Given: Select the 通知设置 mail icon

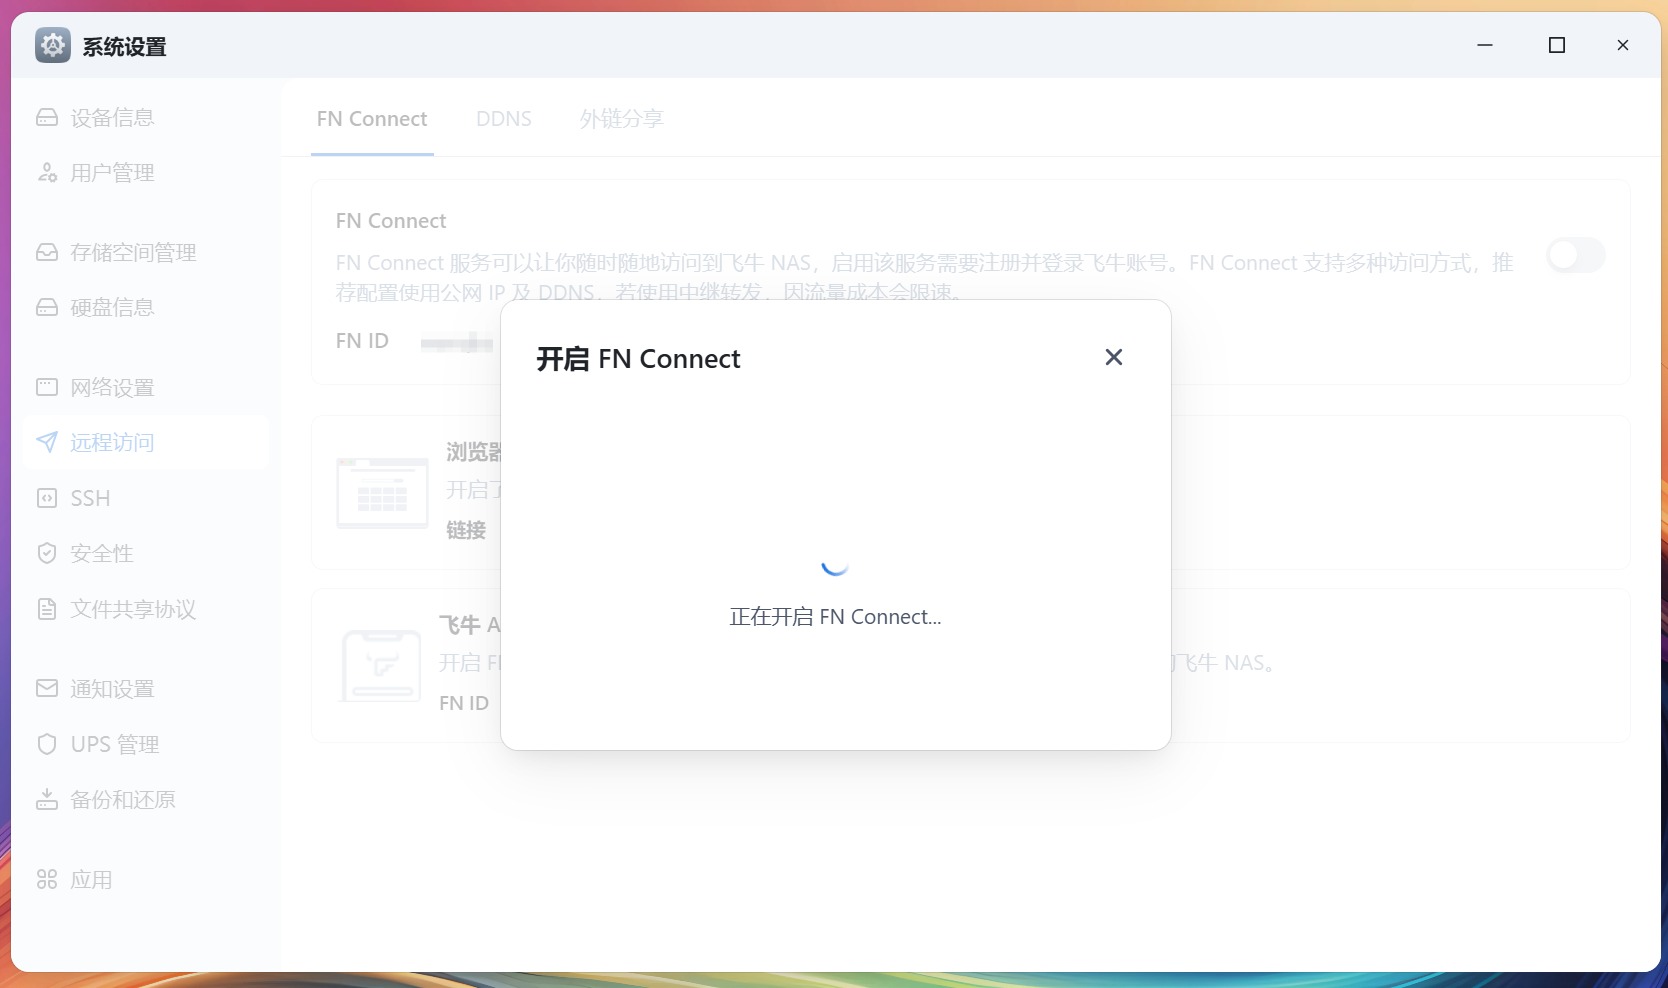Looking at the screenshot, I should tap(47, 688).
